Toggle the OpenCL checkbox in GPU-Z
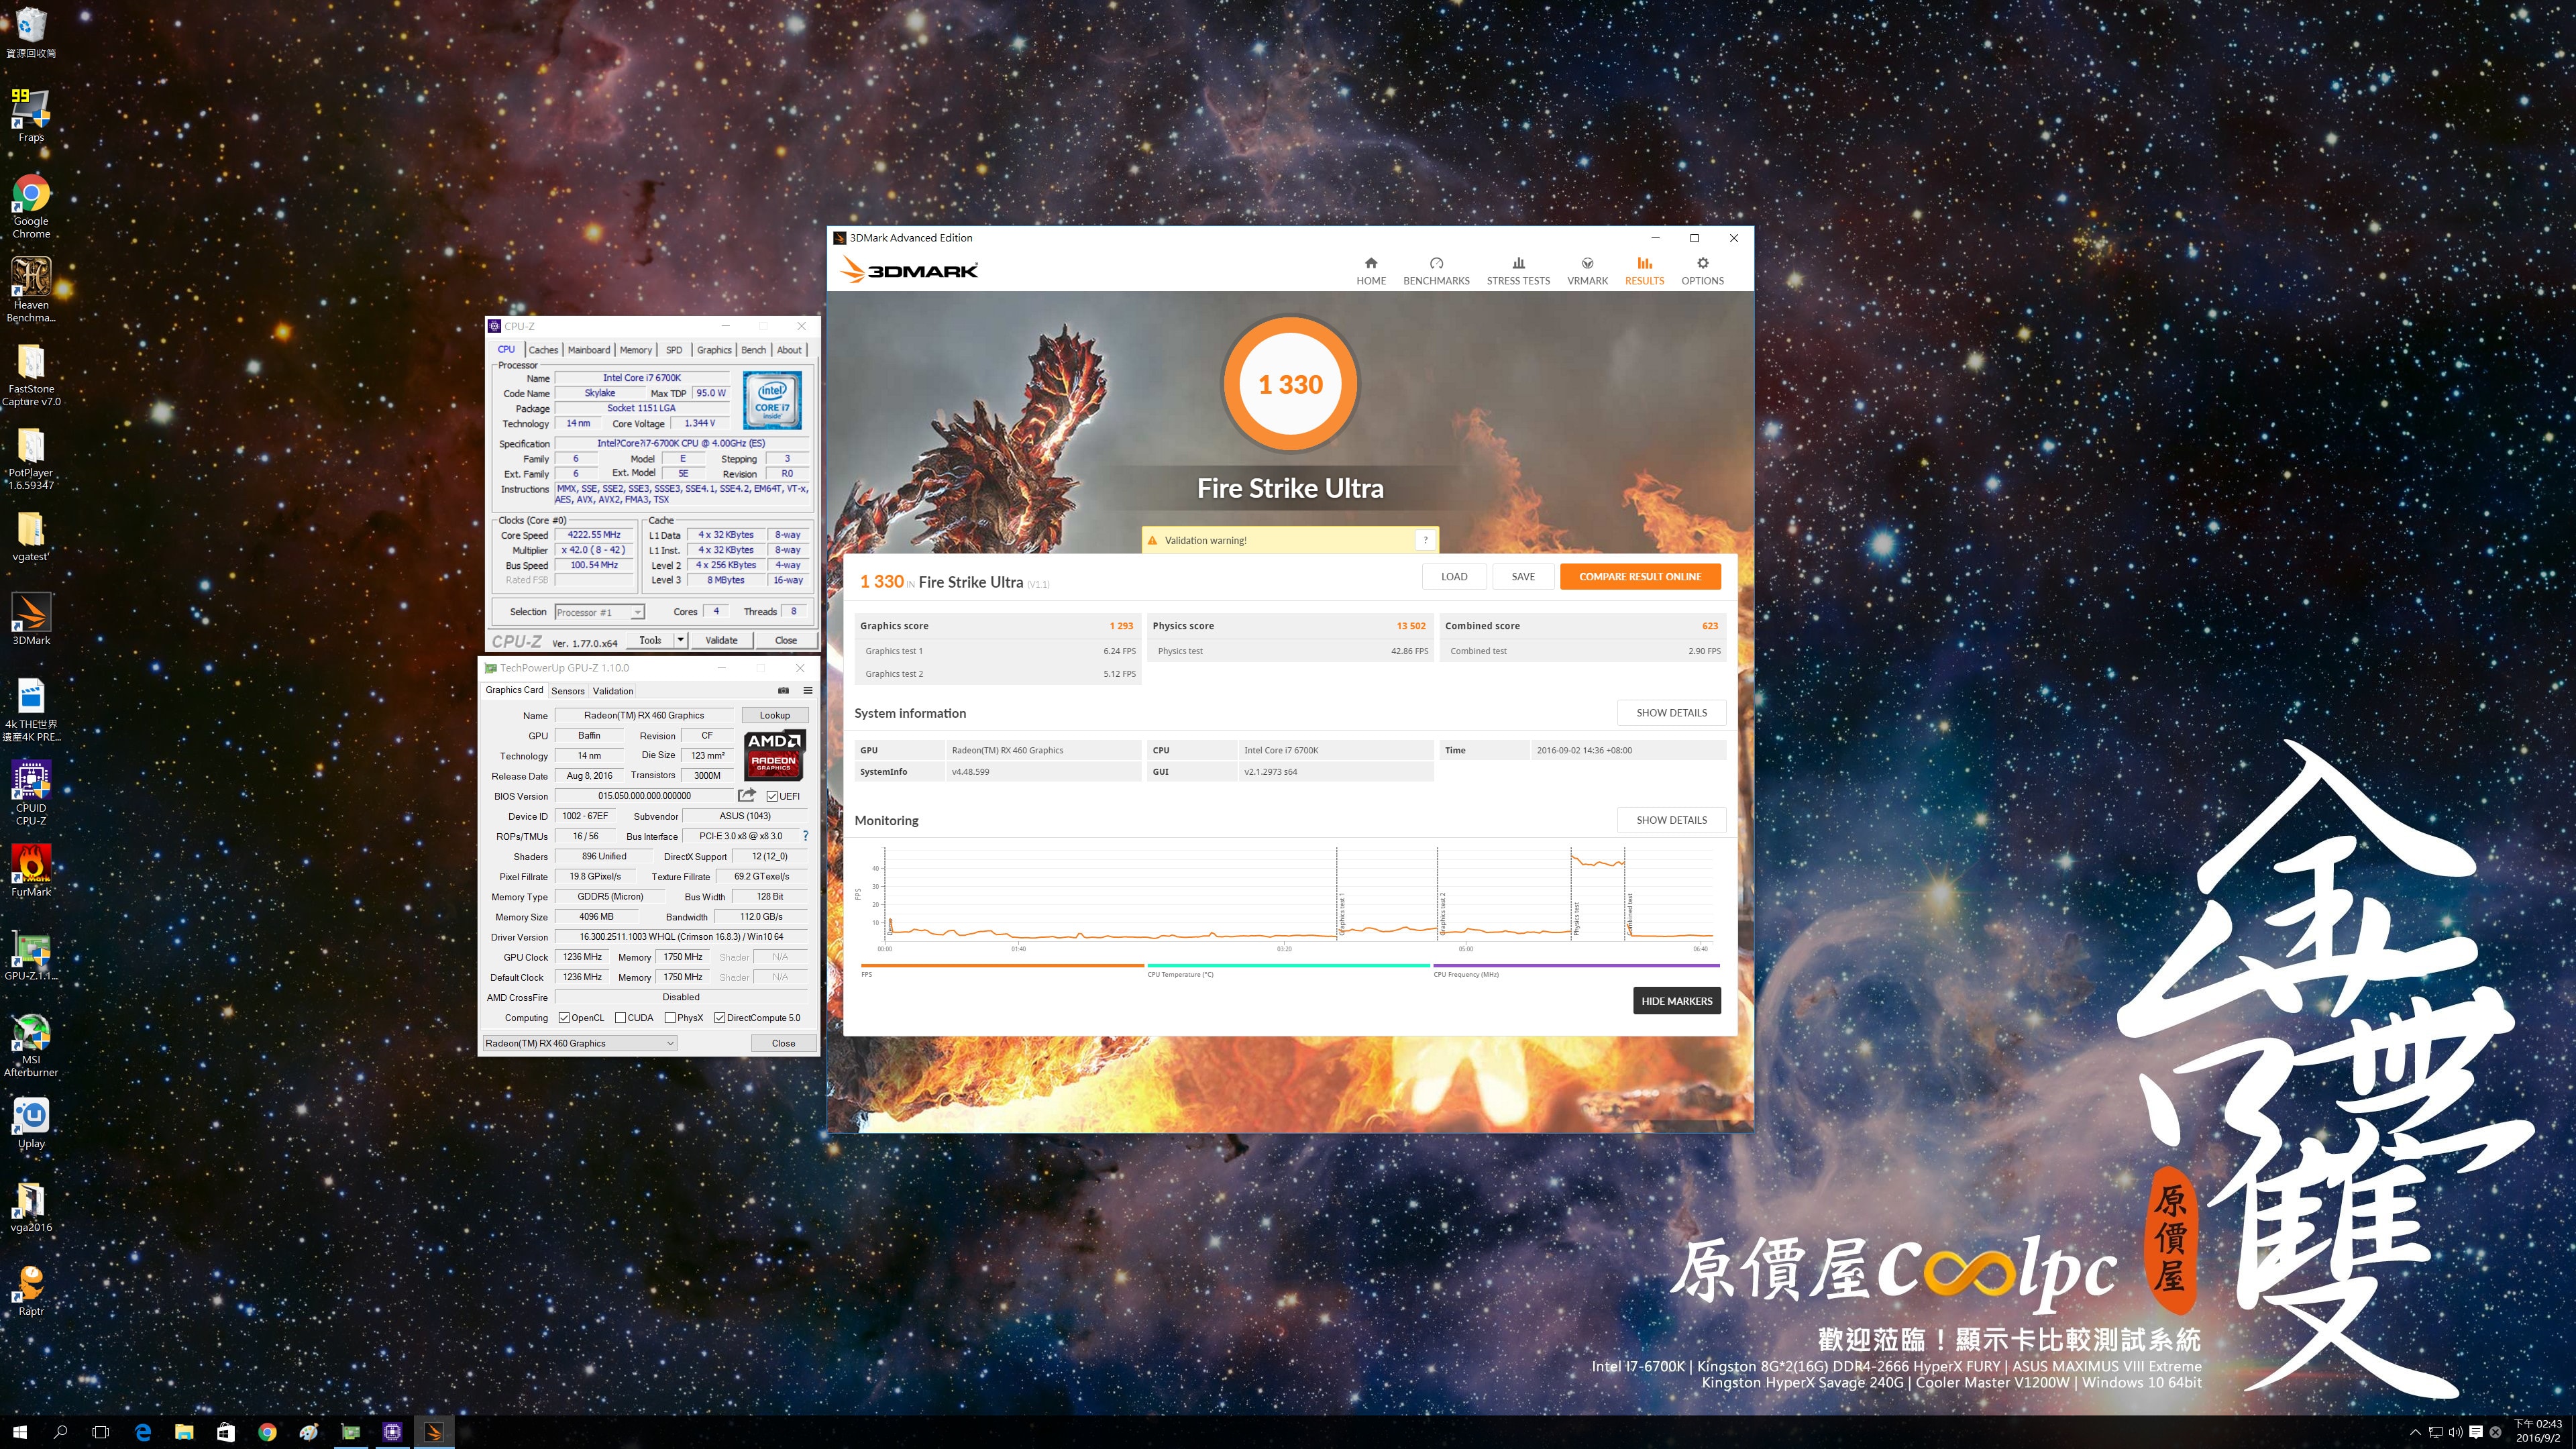Image resolution: width=2576 pixels, height=1449 pixels. coord(564,1018)
